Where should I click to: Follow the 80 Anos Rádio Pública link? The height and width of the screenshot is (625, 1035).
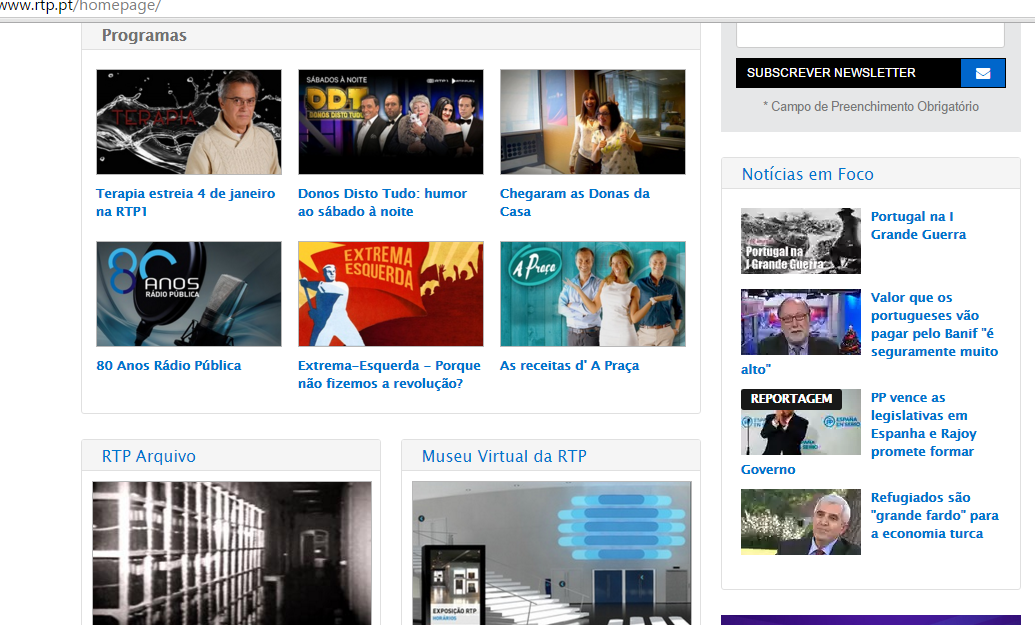pyautogui.click(x=169, y=365)
